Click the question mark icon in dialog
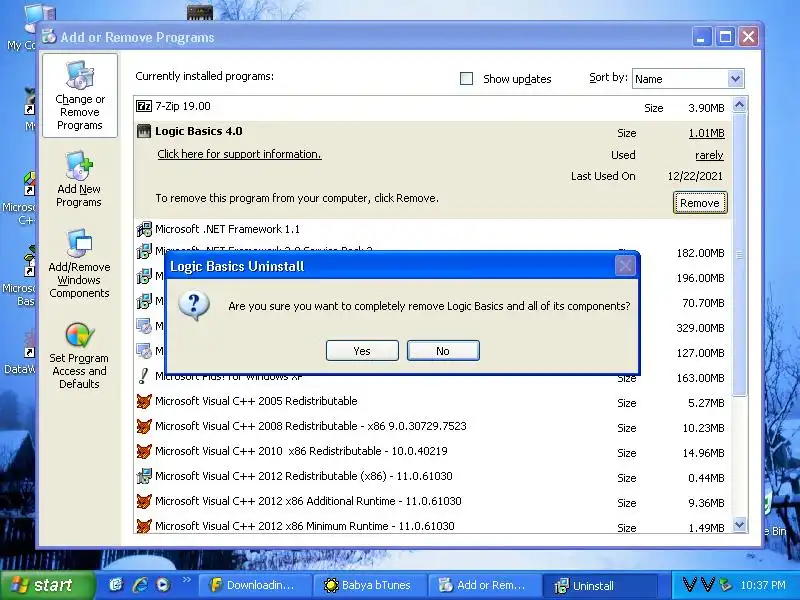The width and height of the screenshot is (800, 600). [193, 306]
